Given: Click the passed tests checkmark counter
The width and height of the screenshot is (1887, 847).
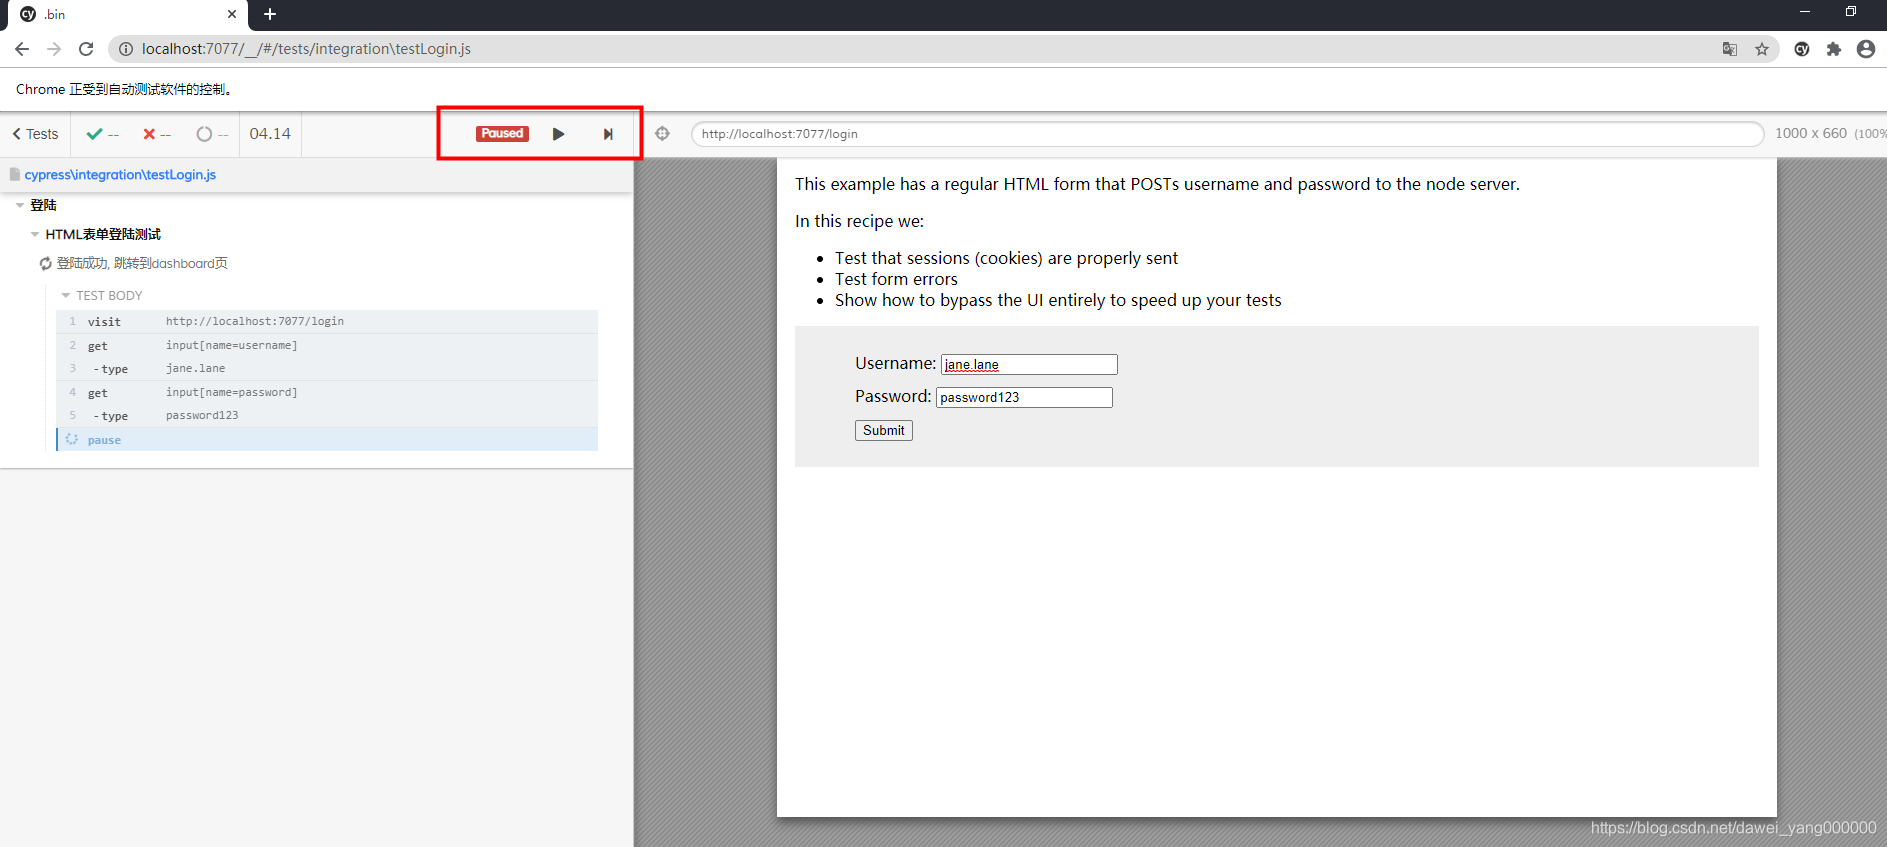Looking at the screenshot, I should (102, 134).
